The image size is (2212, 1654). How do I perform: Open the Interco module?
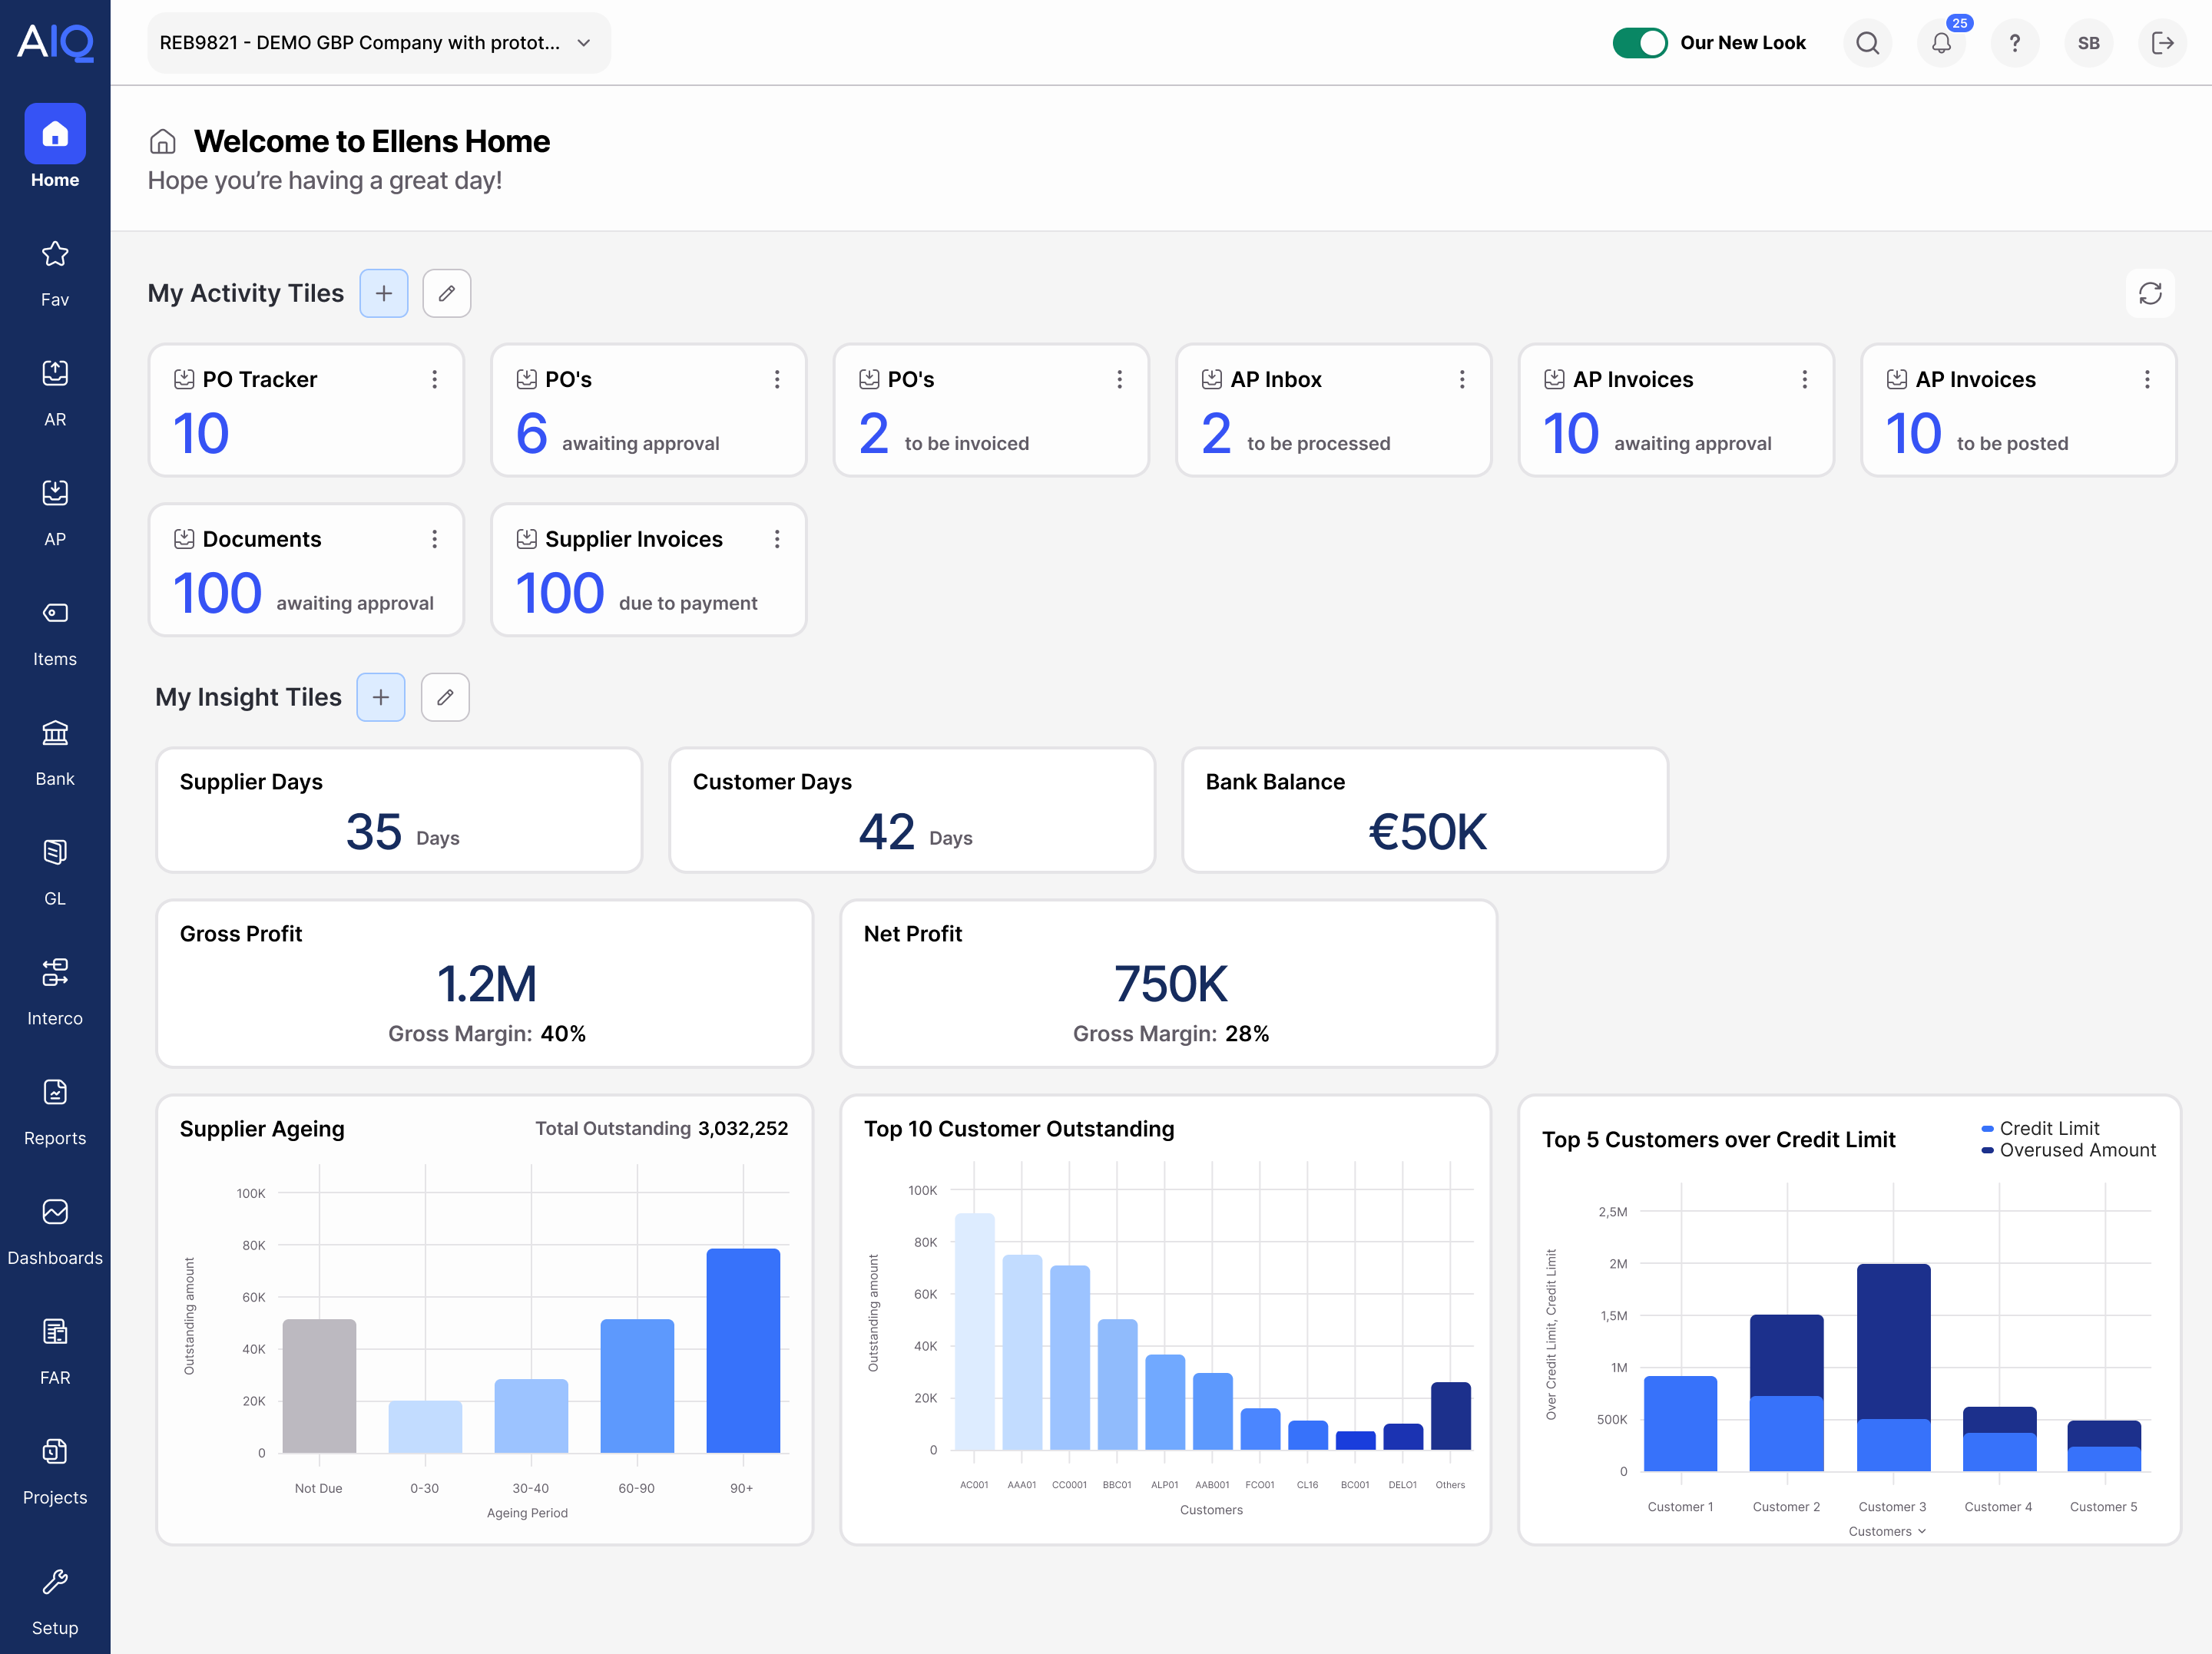pos(55,987)
